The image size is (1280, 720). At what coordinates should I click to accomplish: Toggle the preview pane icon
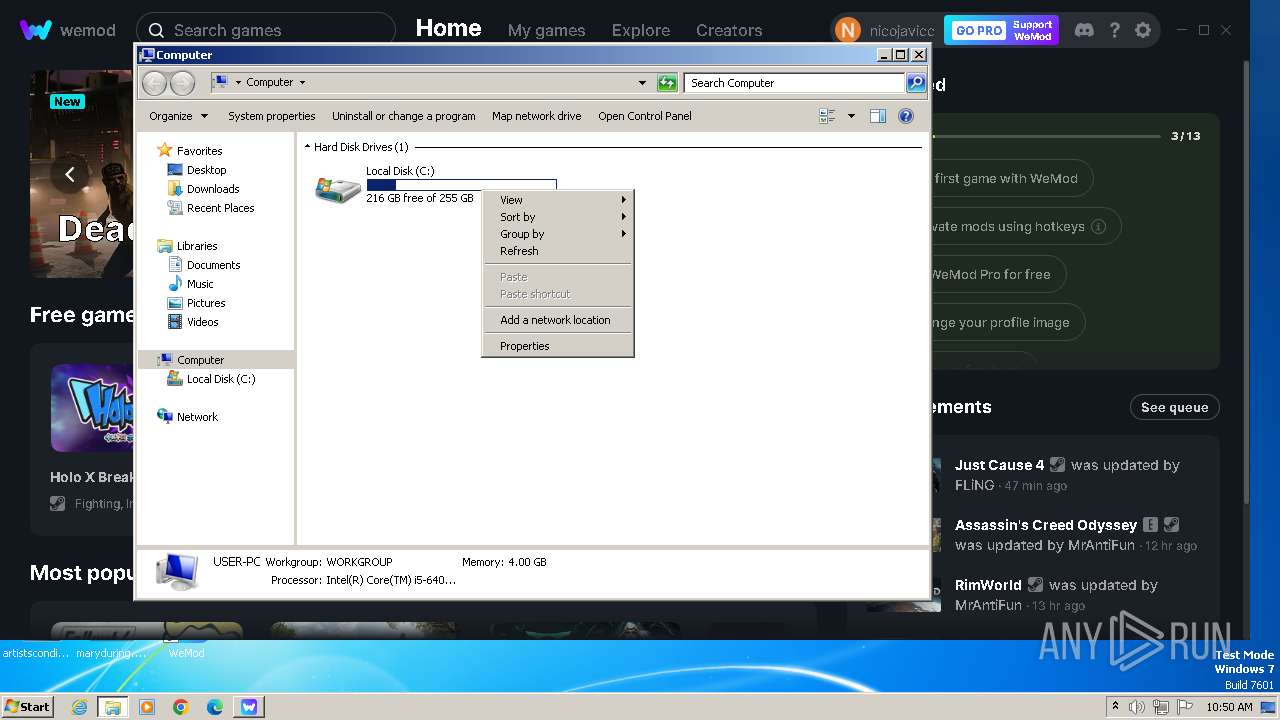click(877, 116)
